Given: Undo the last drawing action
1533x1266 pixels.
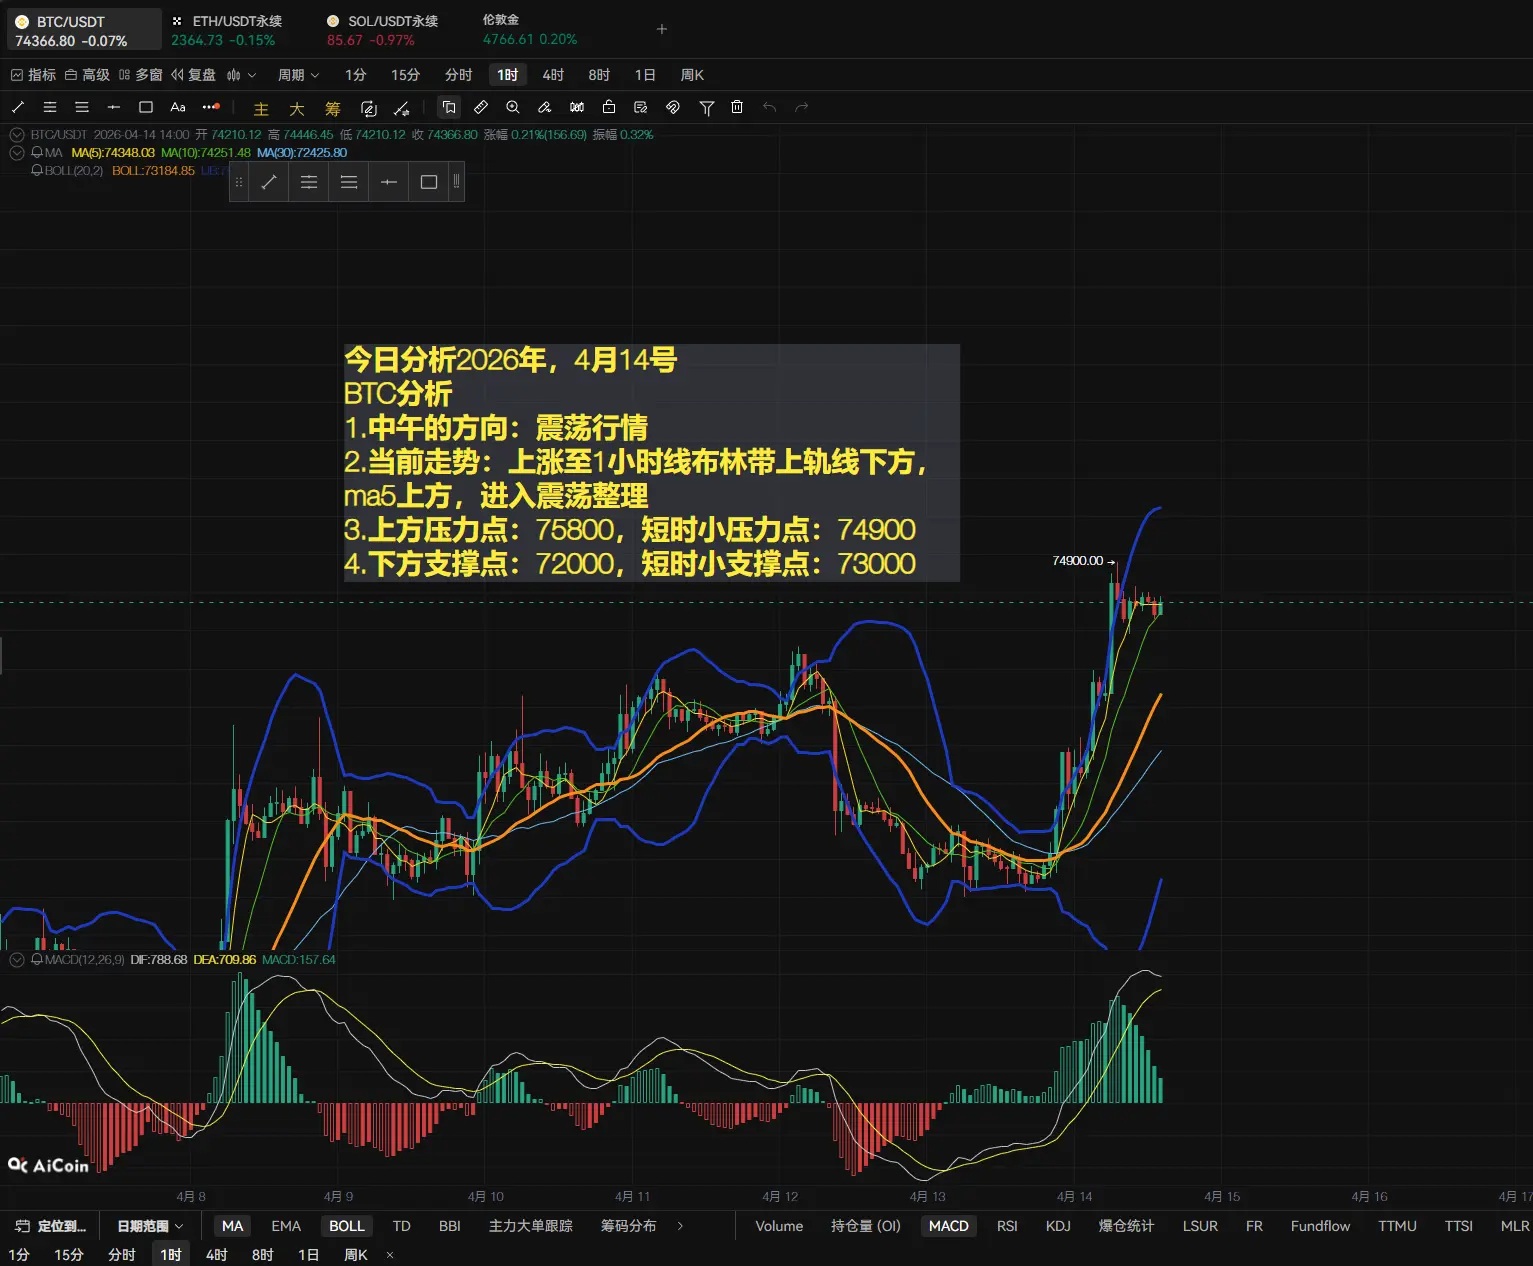Looking at the screenshot, I should click(x=769, y=107).
